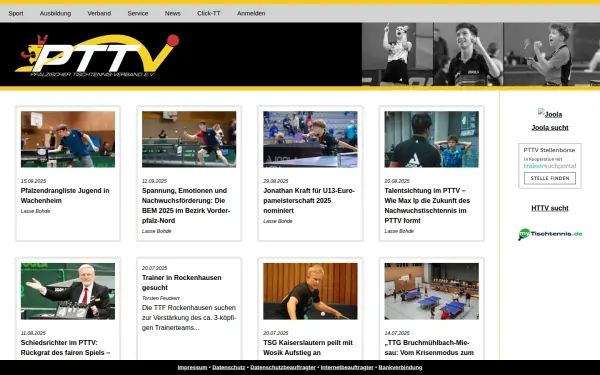
Task: Open the myTischtennis.de logo link
Action: [x=550, y=234]
